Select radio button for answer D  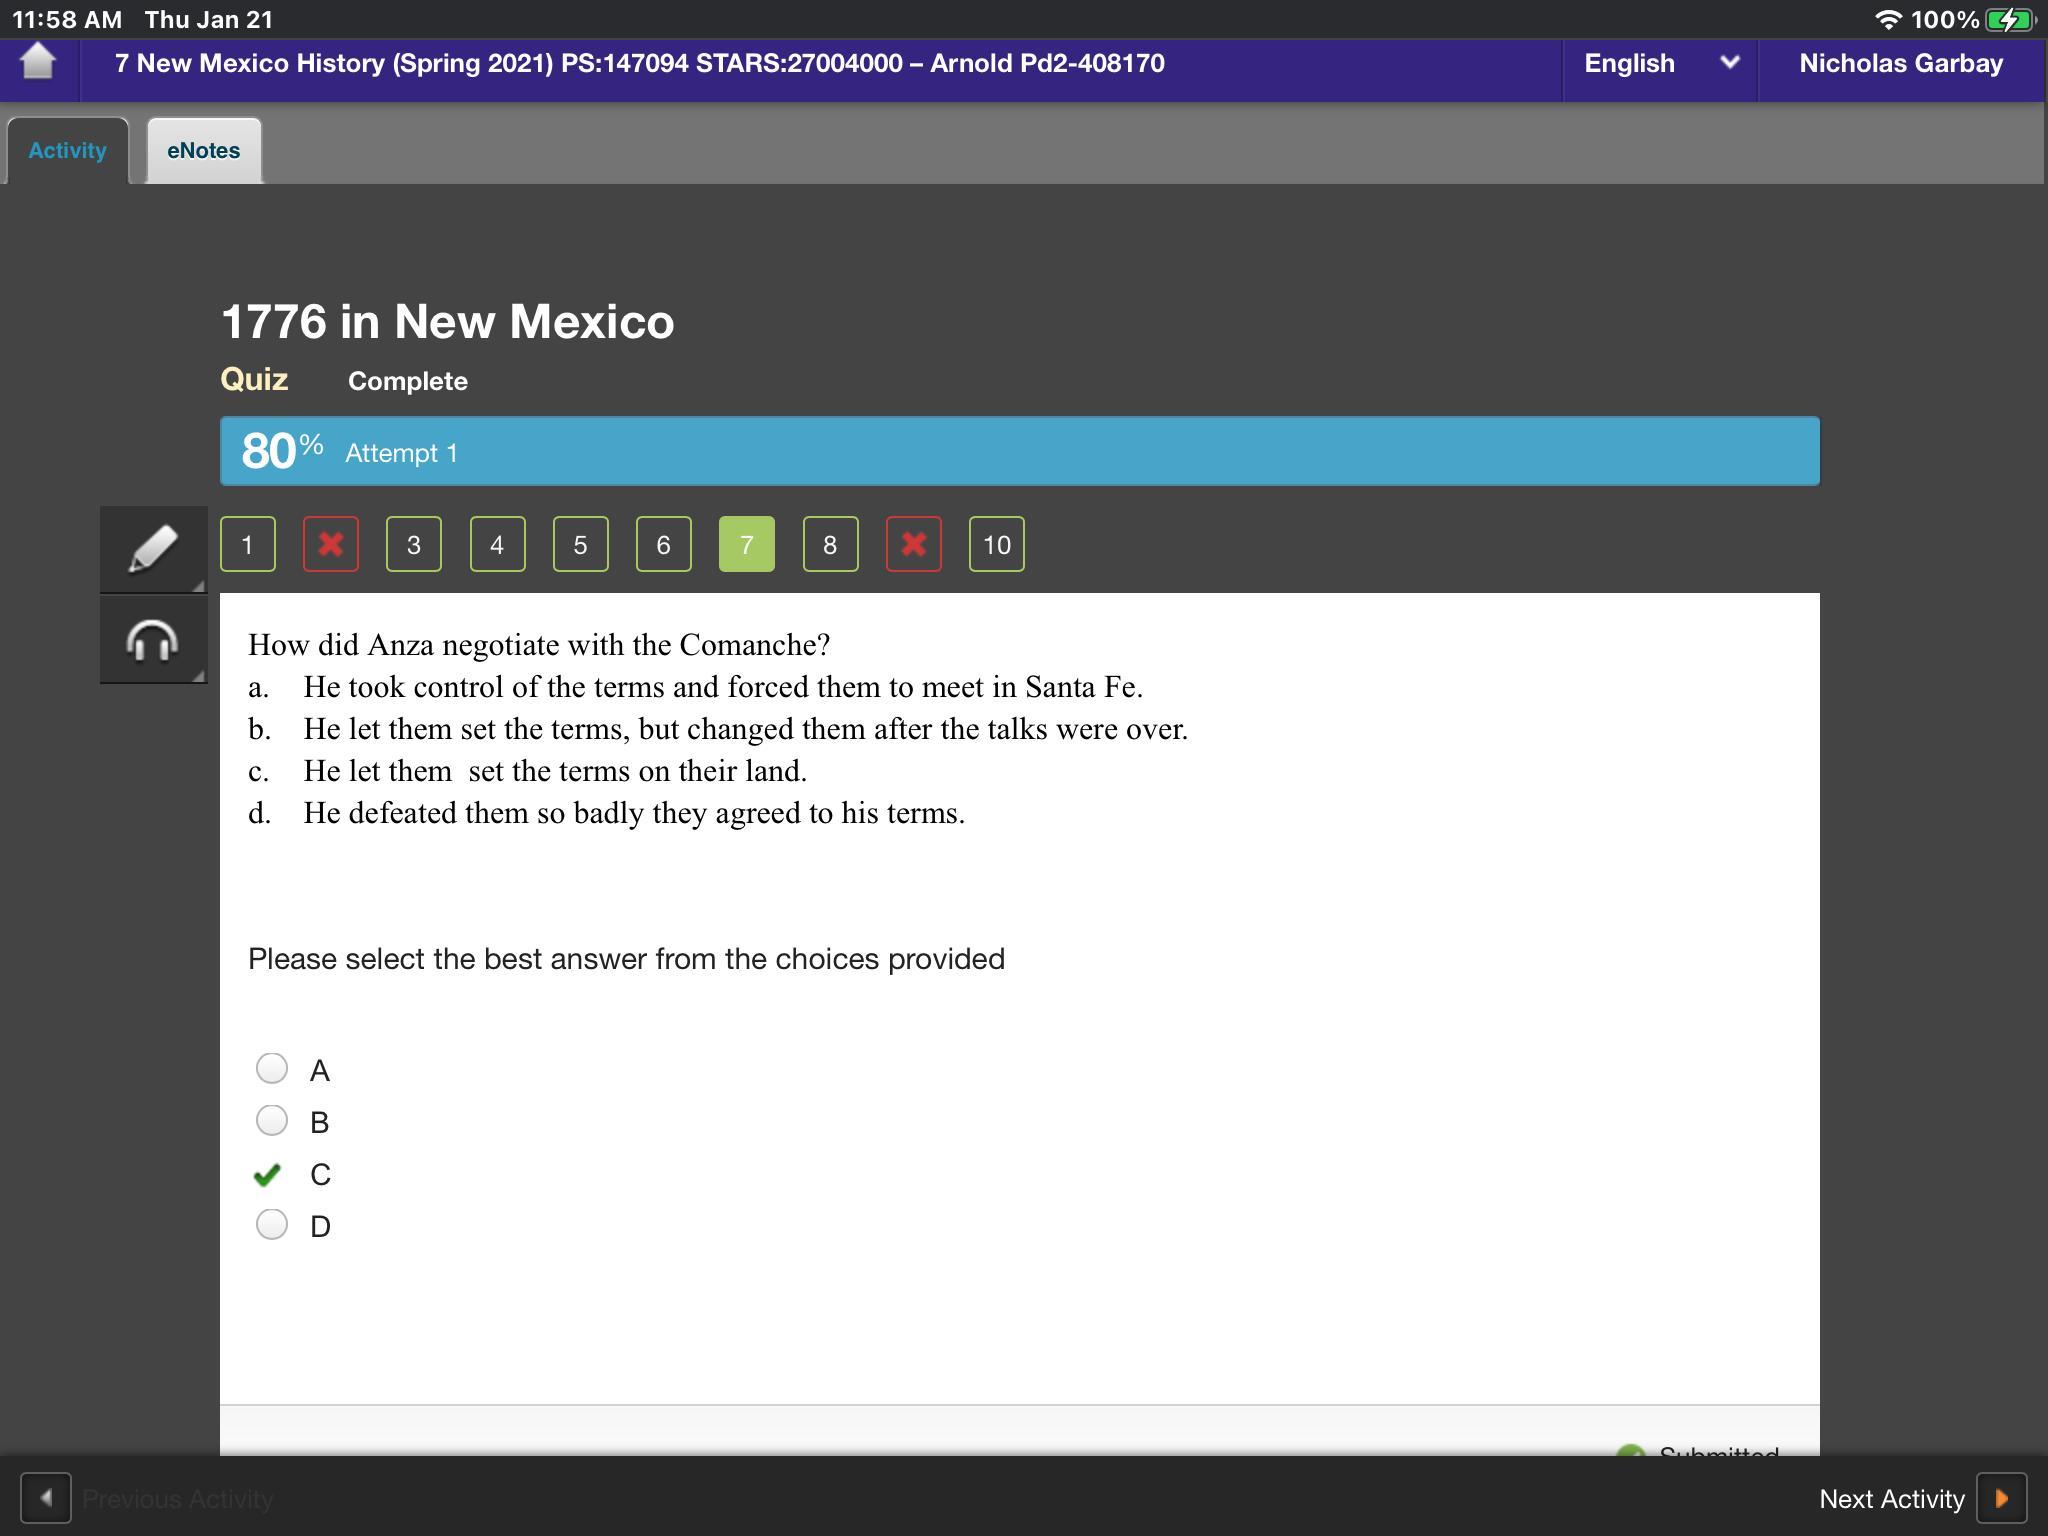coord(272,1224)
